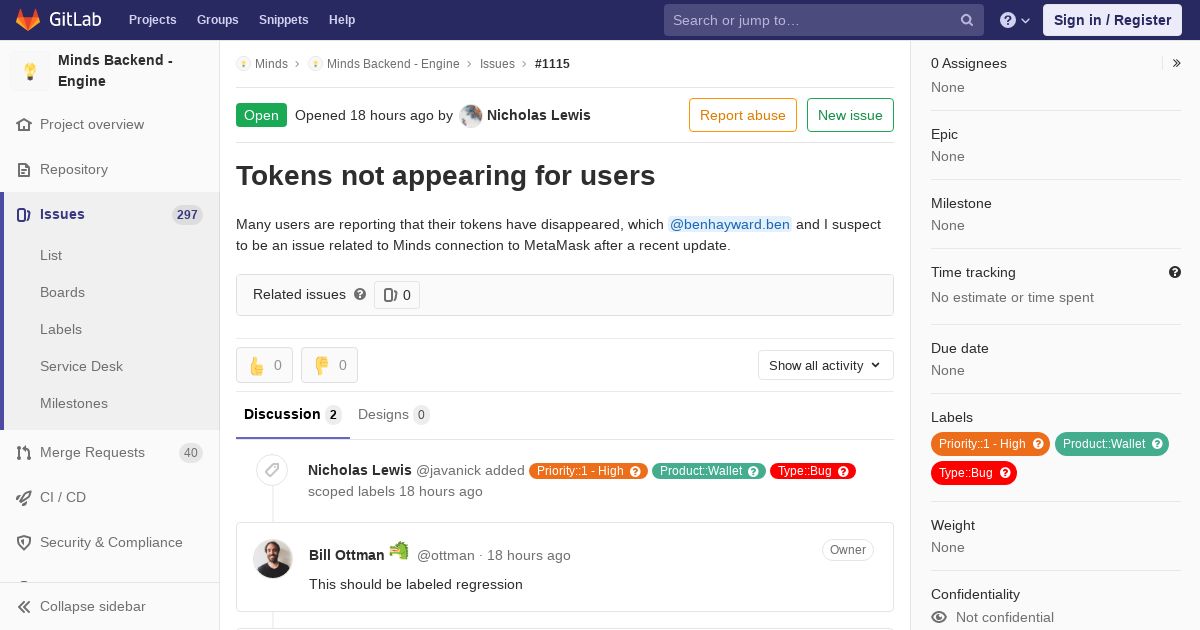Click Nicholas Lewis name in activity note
1200x630 pixels.
(x=360, y=470)
